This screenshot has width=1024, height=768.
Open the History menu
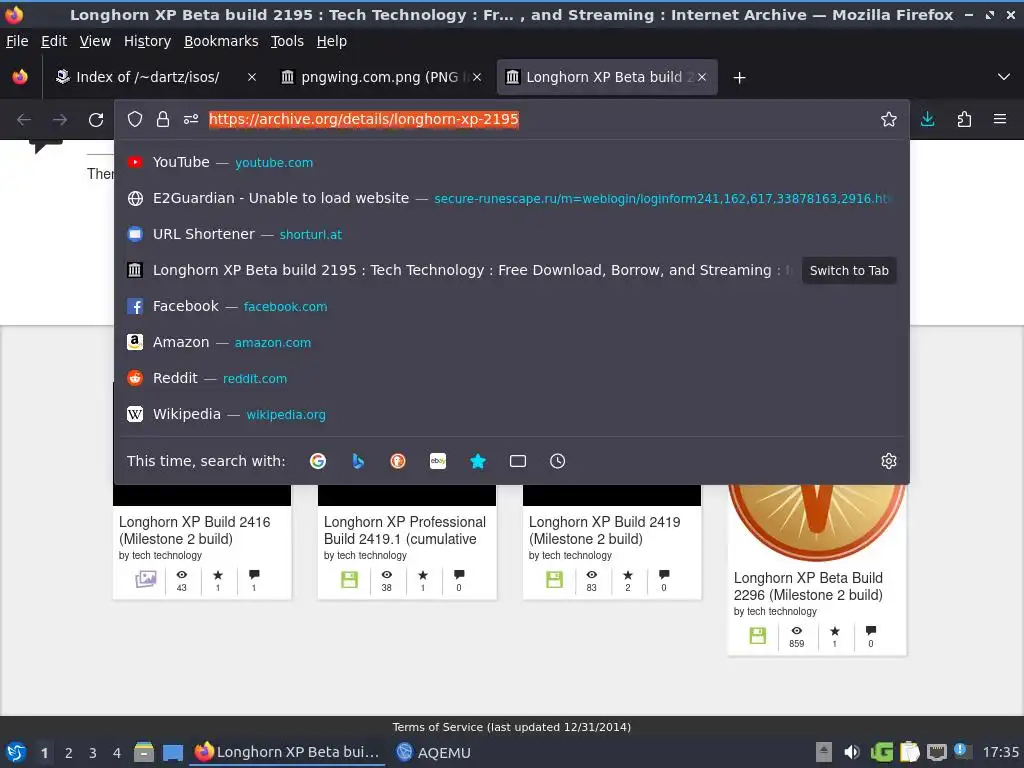click(x=148, y=41)
